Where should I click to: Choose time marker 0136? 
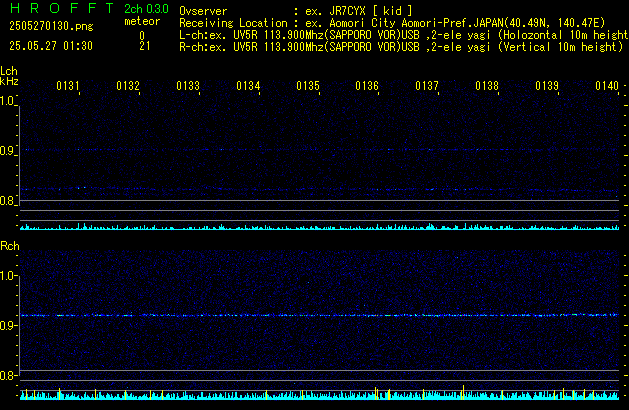click(x=367, y=86)
